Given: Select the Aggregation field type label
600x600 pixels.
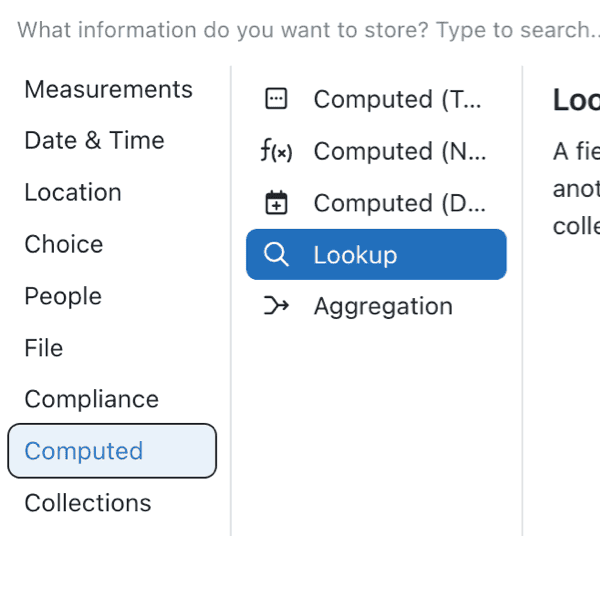Looking at the screenshot, I should click(x=383, y=307).
